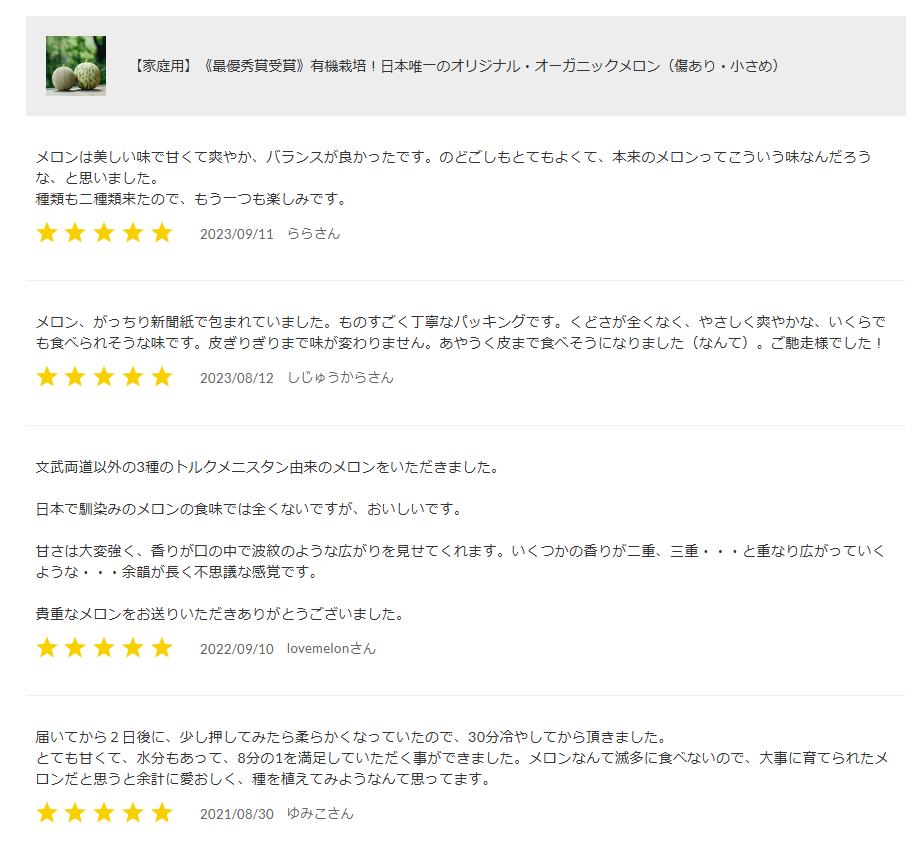The height and width of the screenshot is (841, 919).
Task: Select reviewer name ららさん
Action: [313, 234]
